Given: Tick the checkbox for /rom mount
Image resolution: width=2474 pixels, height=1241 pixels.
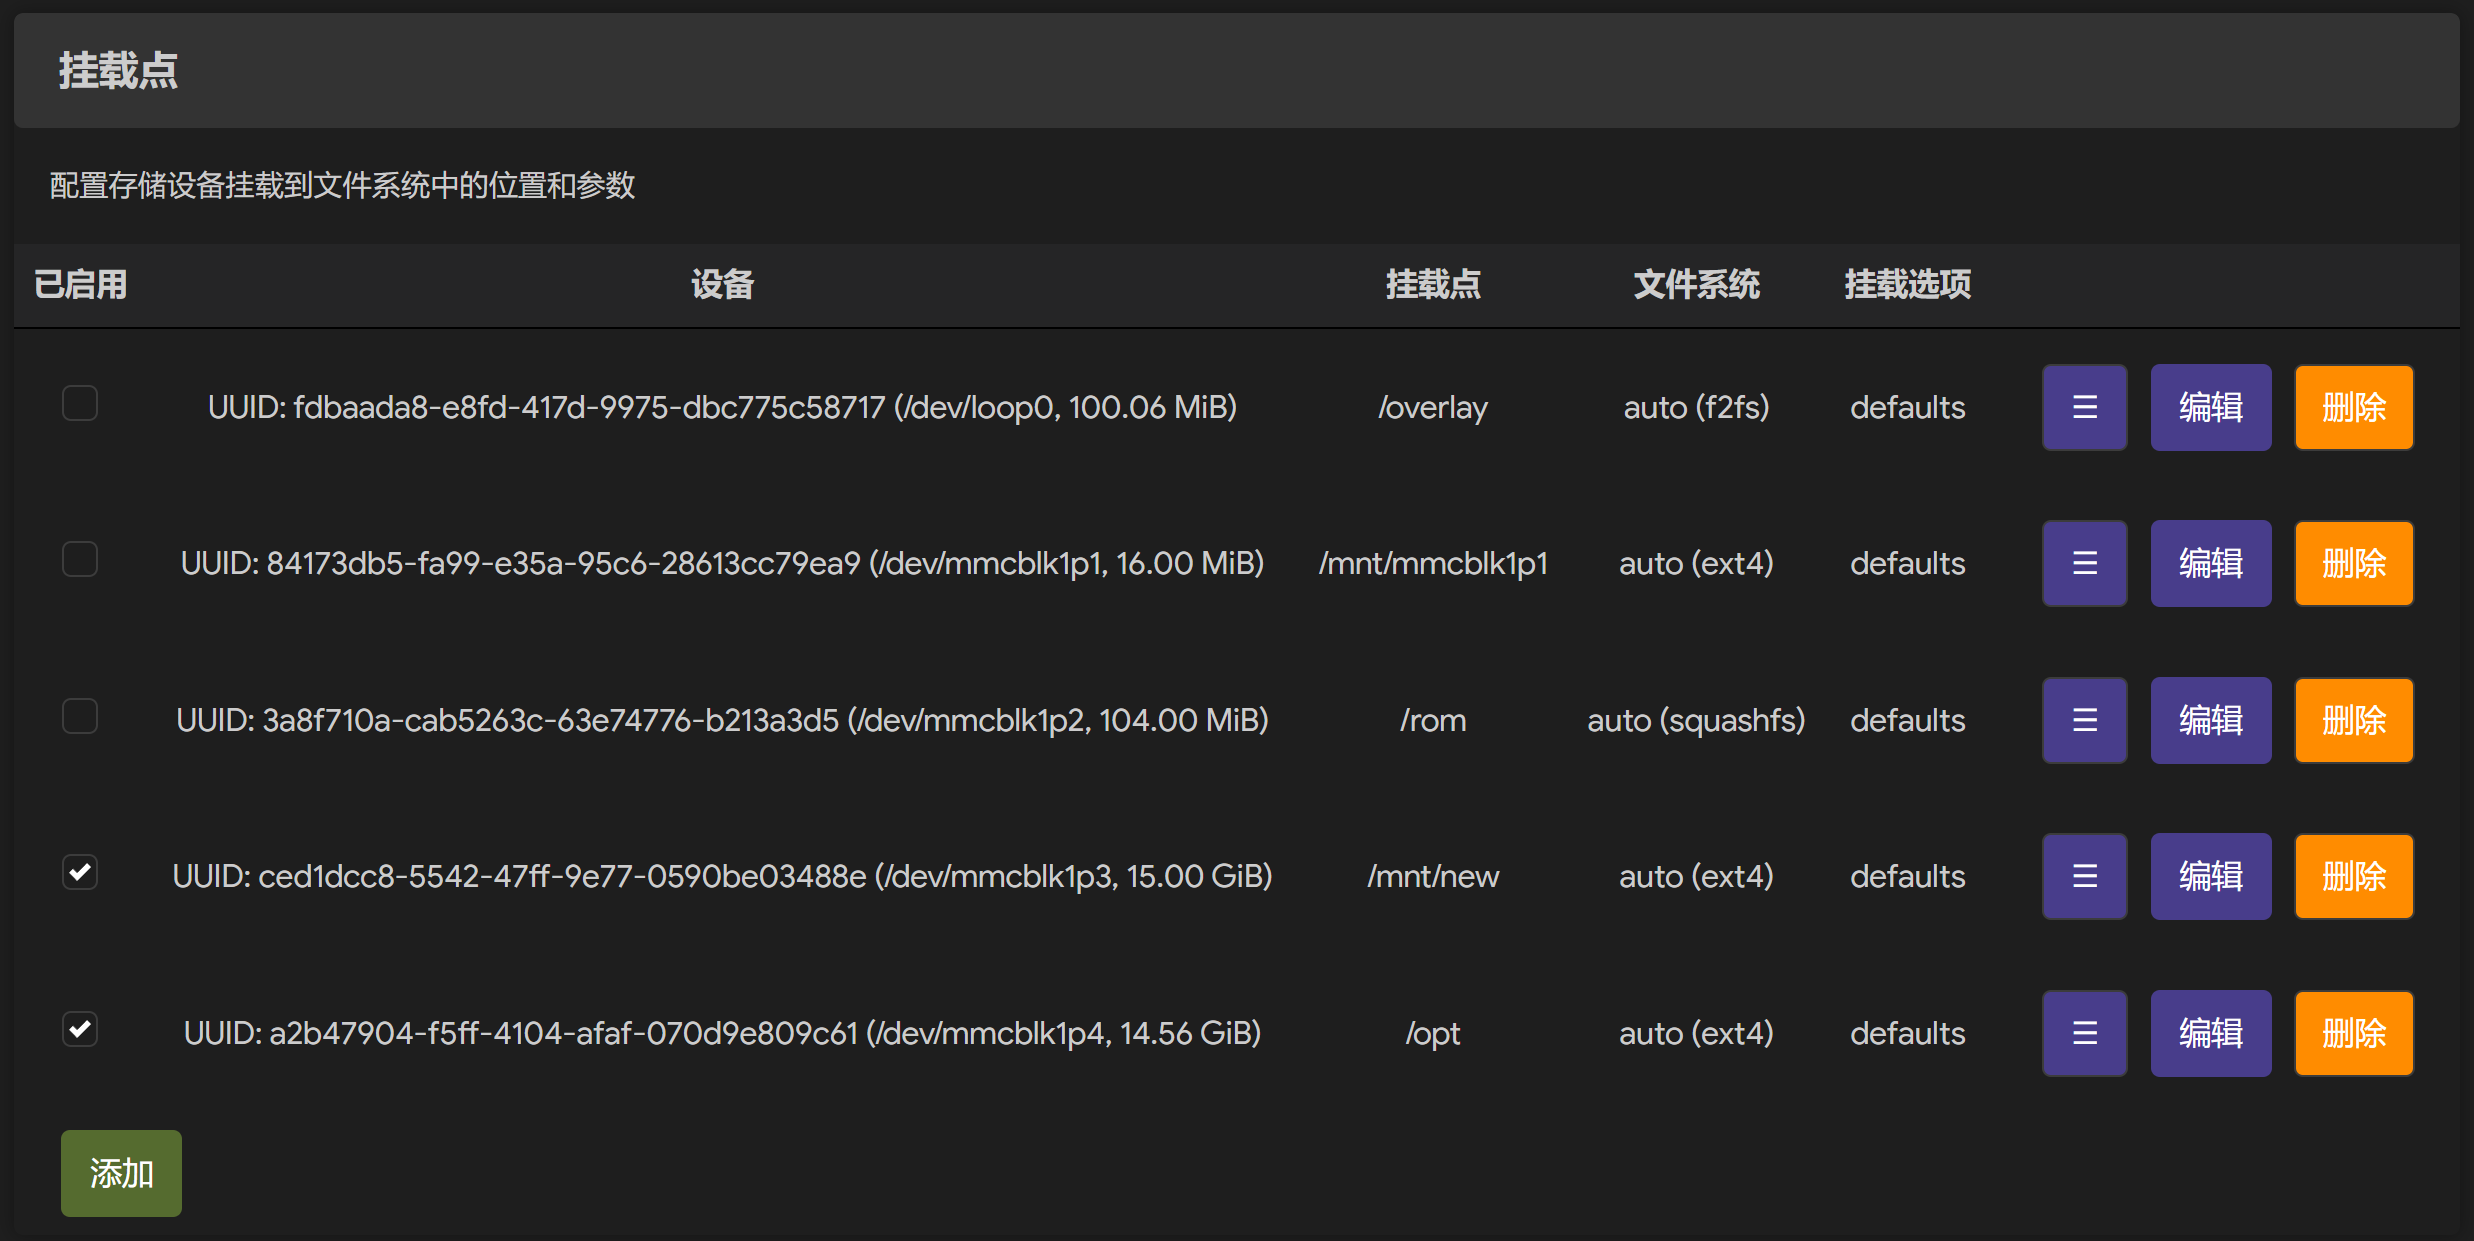Looking at the screenshot, I should tap(80, 716).
